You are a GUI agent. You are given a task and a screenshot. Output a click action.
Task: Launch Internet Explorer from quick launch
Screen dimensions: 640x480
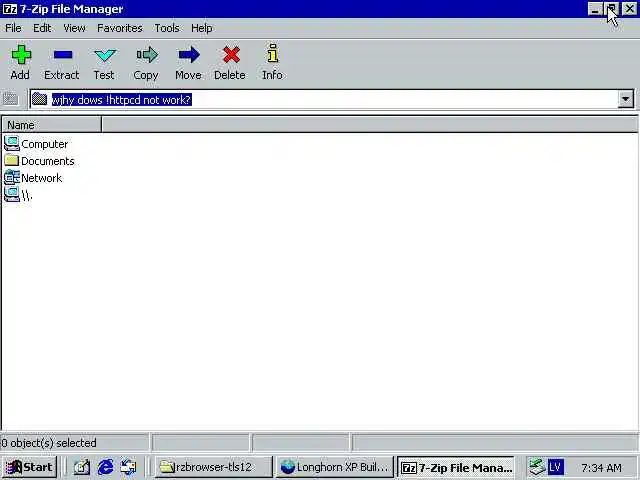(105, 467)
